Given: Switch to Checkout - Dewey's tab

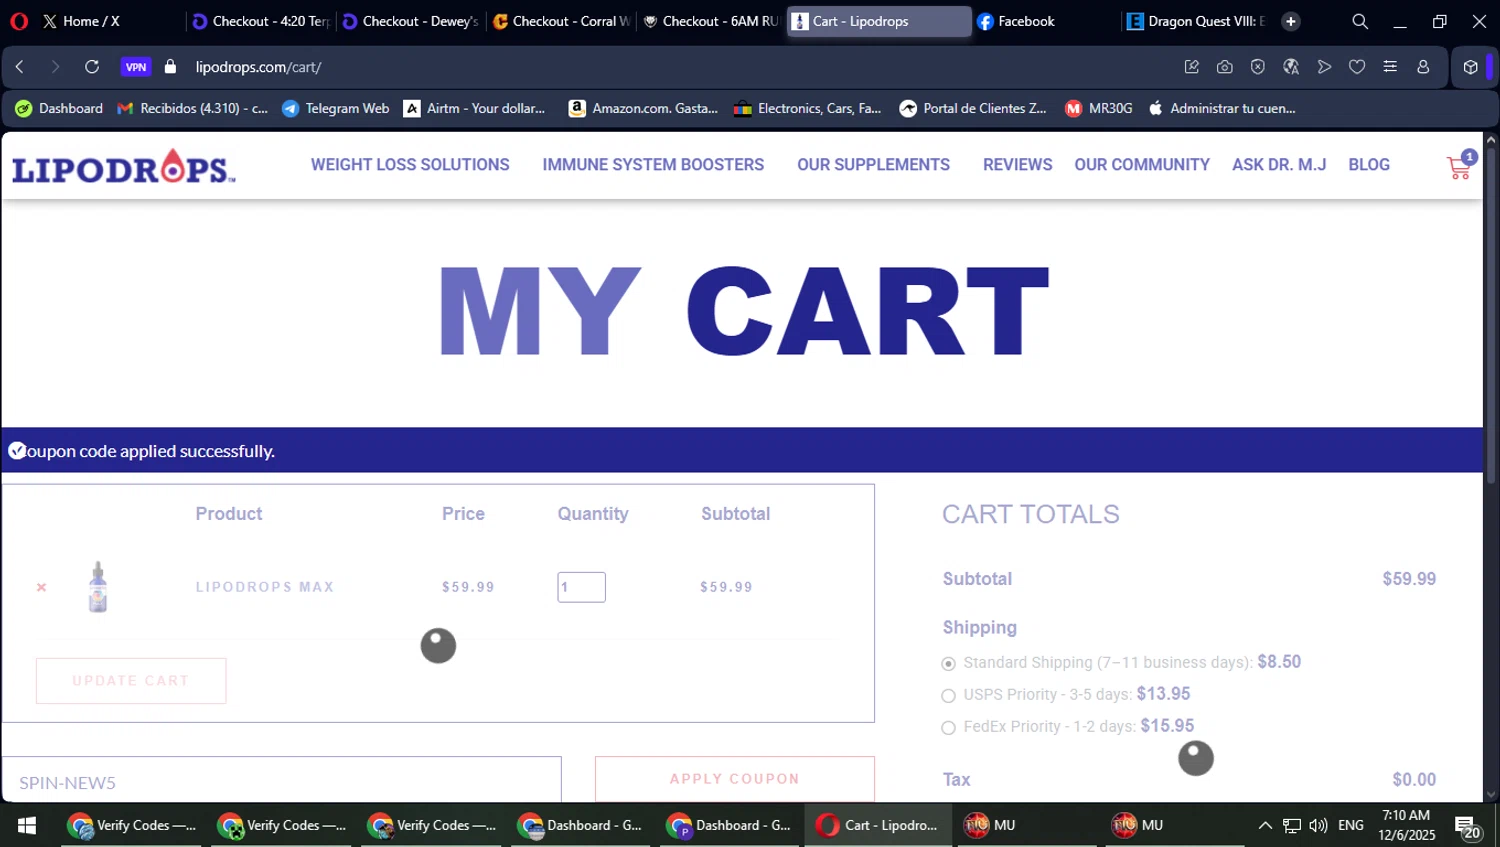Looking at the screenshot, I should [410, 21].
